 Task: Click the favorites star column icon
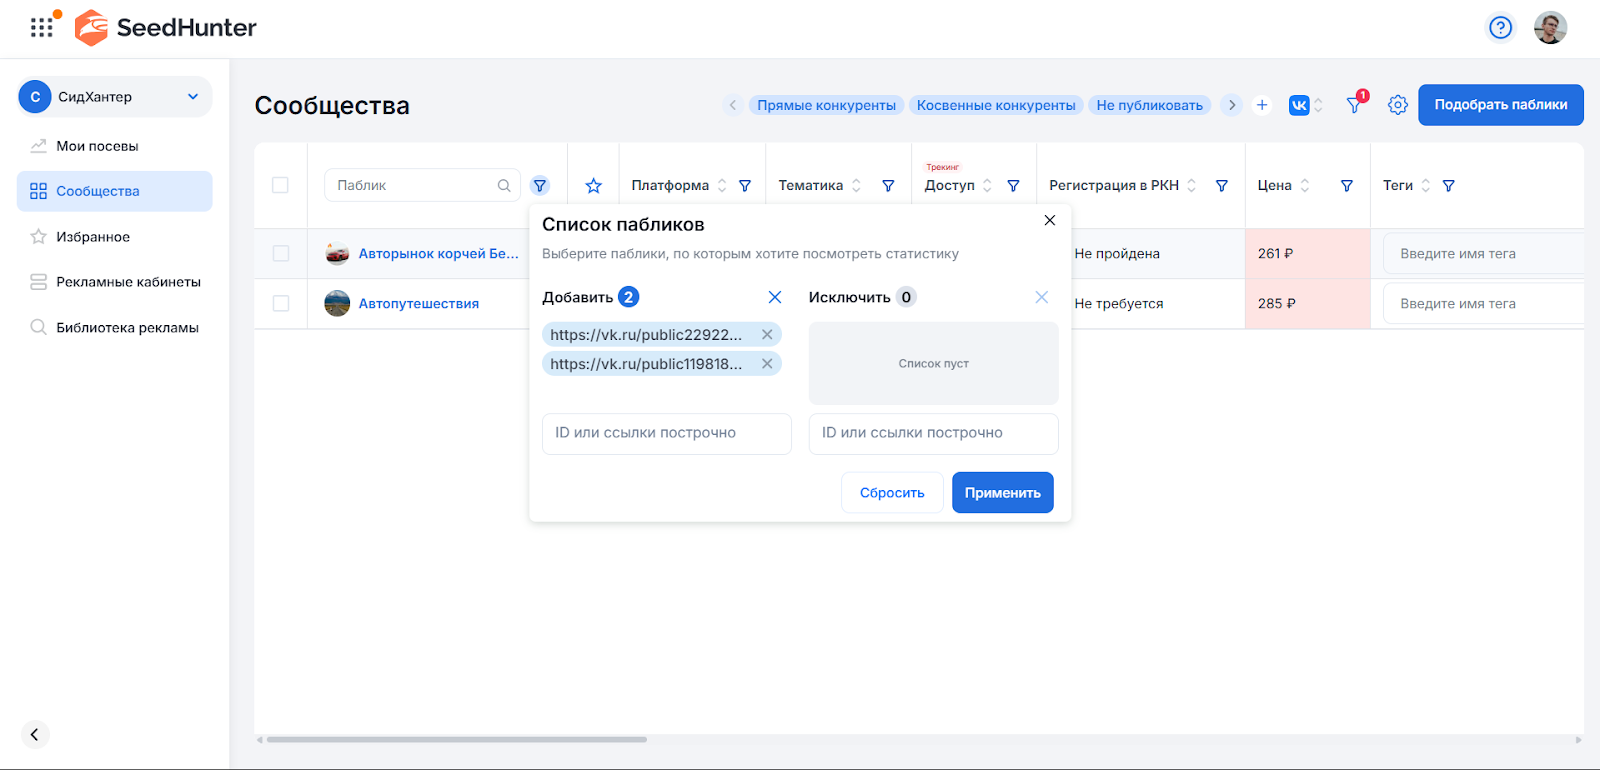(593, 186)
